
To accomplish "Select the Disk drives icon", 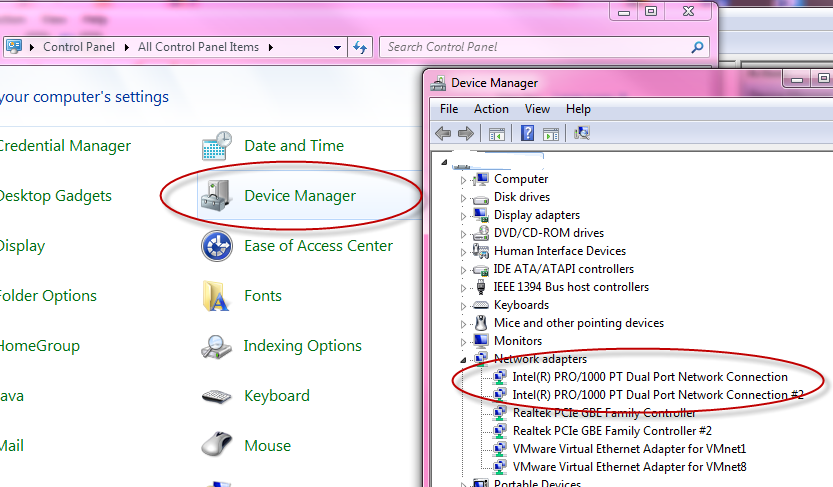I will pyautogui.click(x=481, y=198).
